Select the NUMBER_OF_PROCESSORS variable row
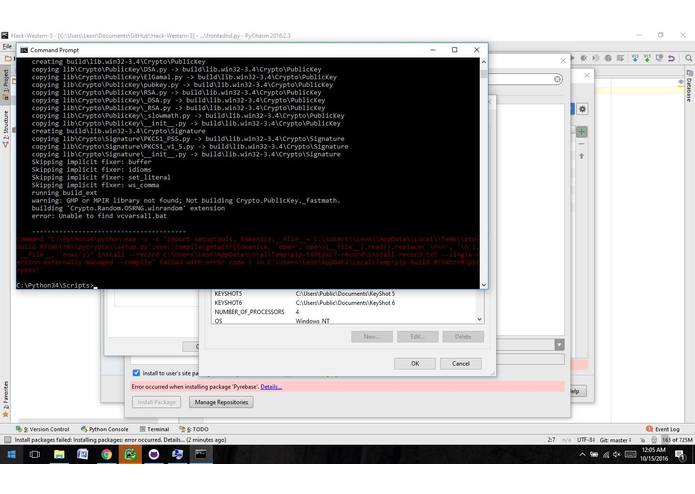695x494 pixels. pos(344,312)
